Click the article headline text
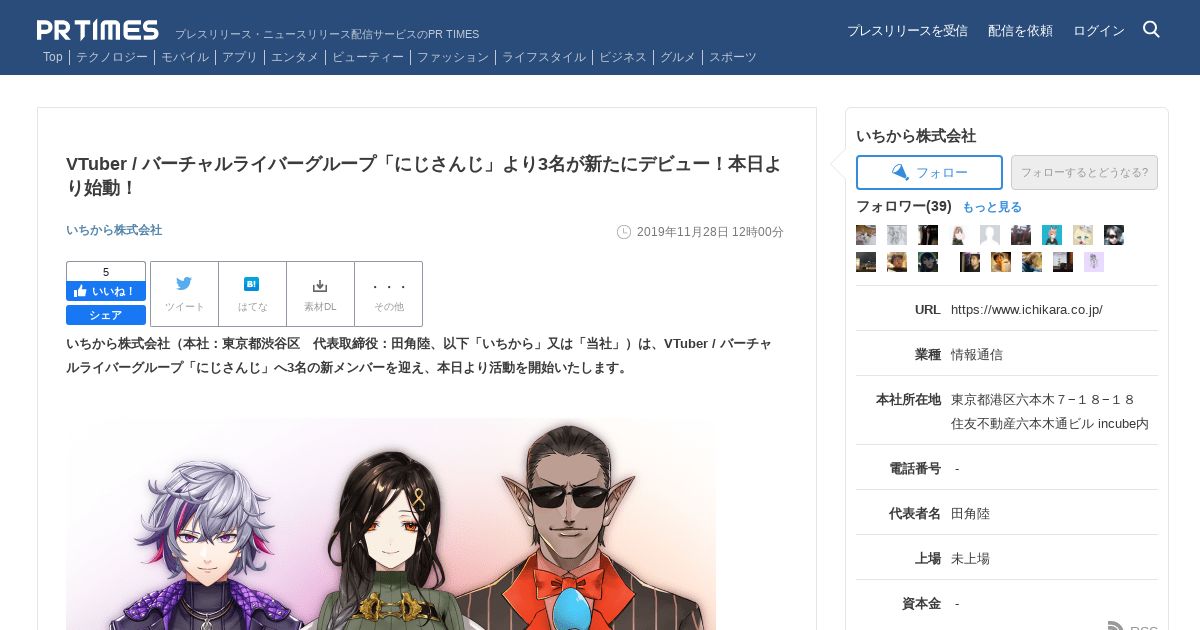This screenshot has width=1200, height=630. coord(424,176)
